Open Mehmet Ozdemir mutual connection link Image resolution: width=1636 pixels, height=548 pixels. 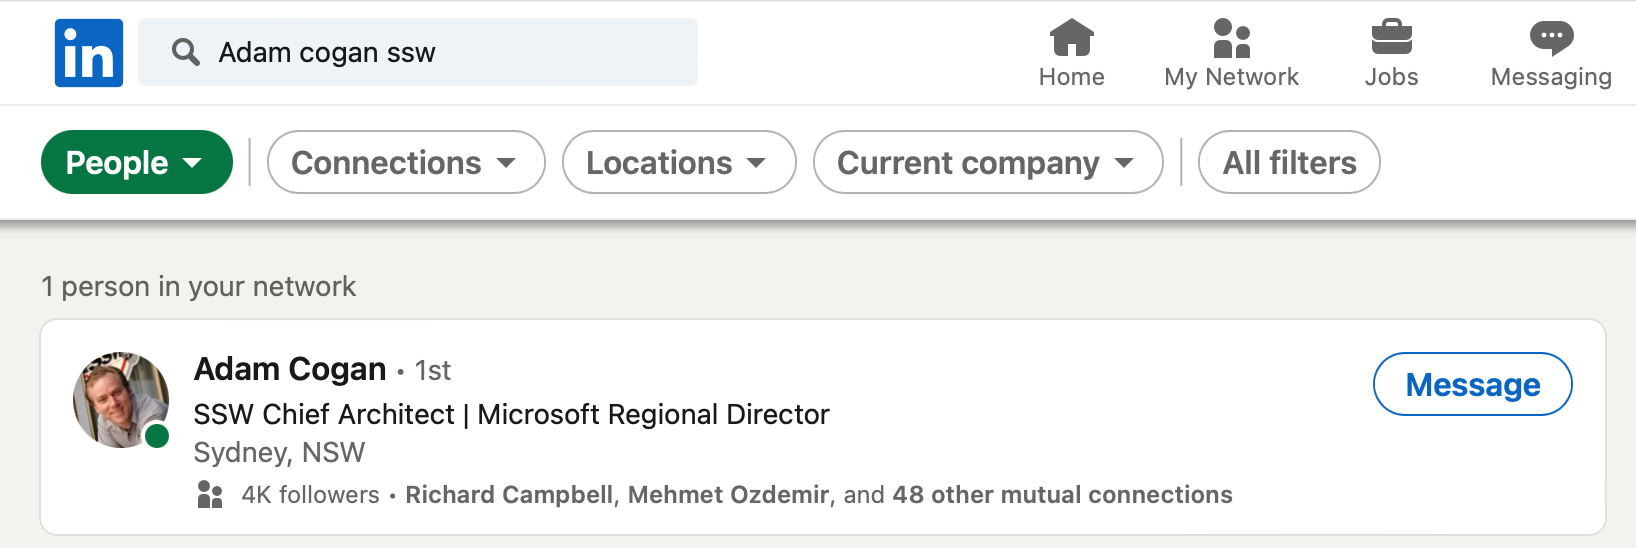(728, 495)
